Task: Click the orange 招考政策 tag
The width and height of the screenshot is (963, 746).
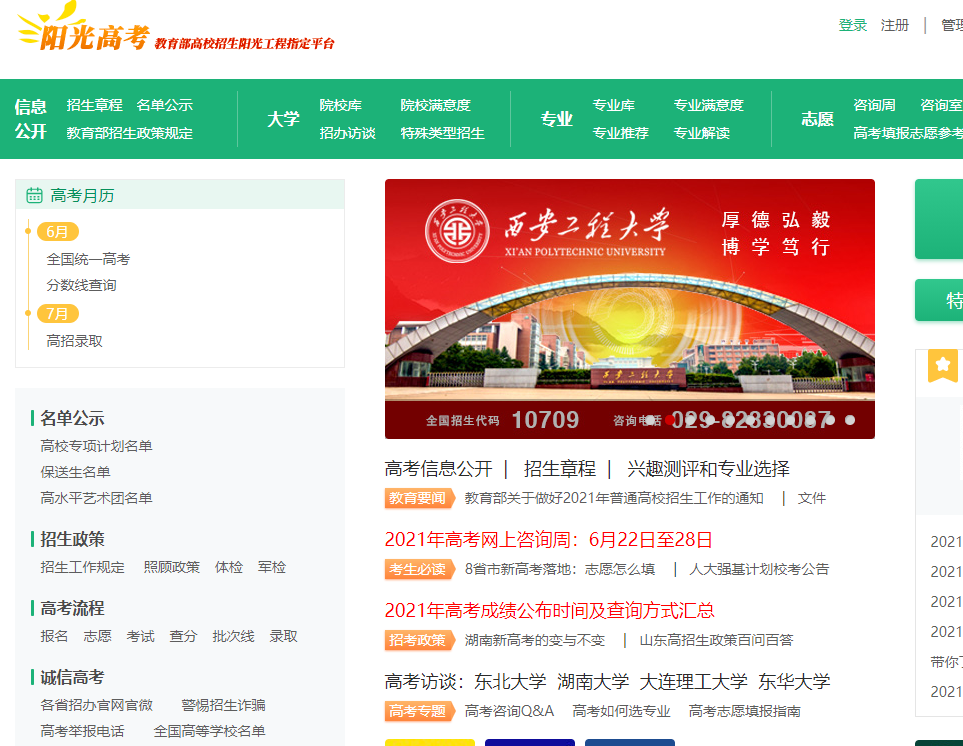Action: pos(419,640)
